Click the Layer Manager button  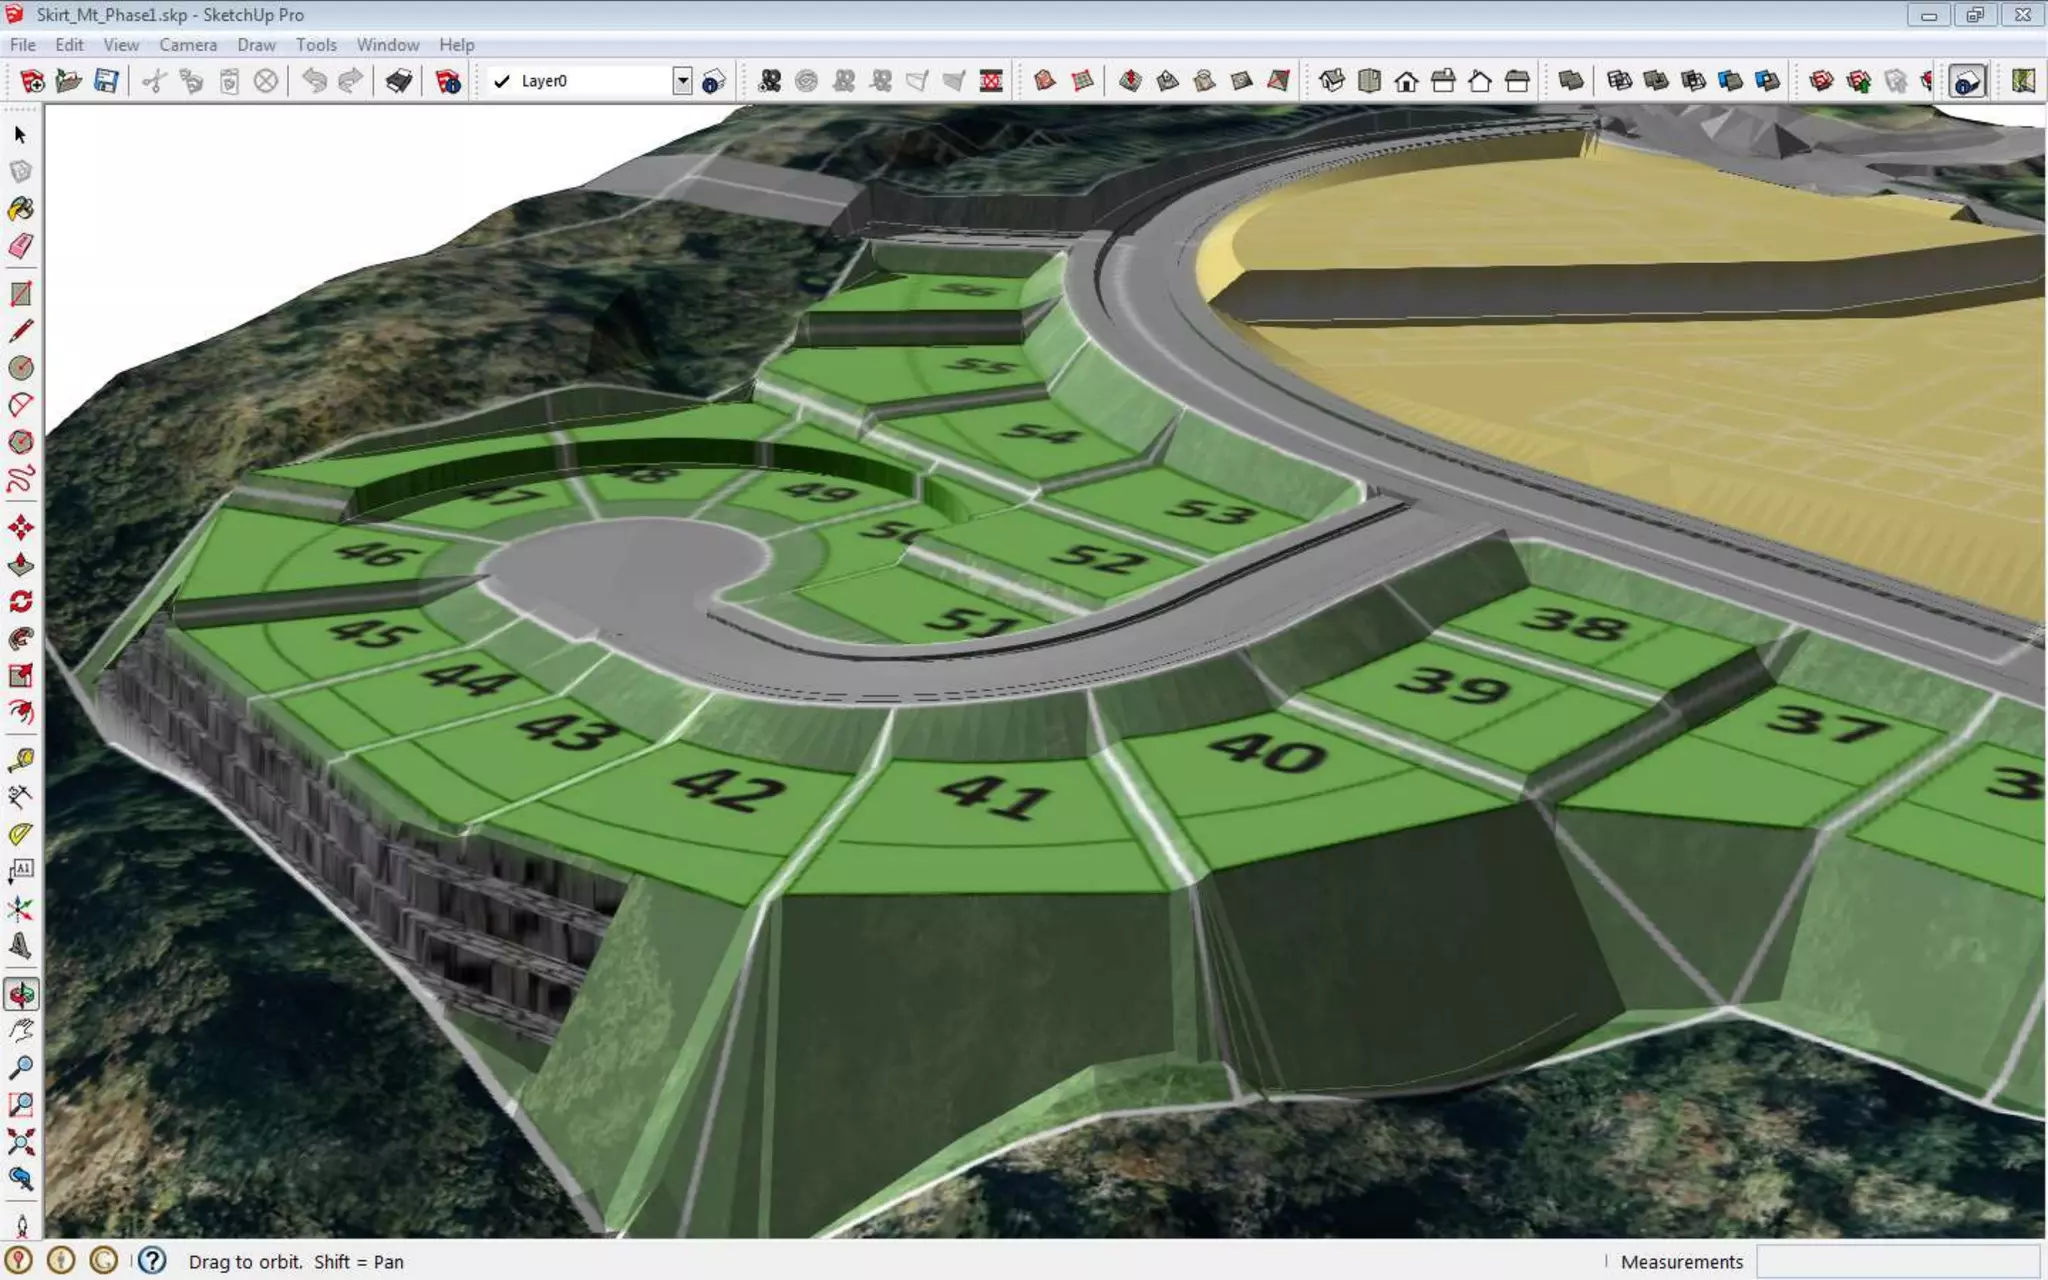coord(713,81)
